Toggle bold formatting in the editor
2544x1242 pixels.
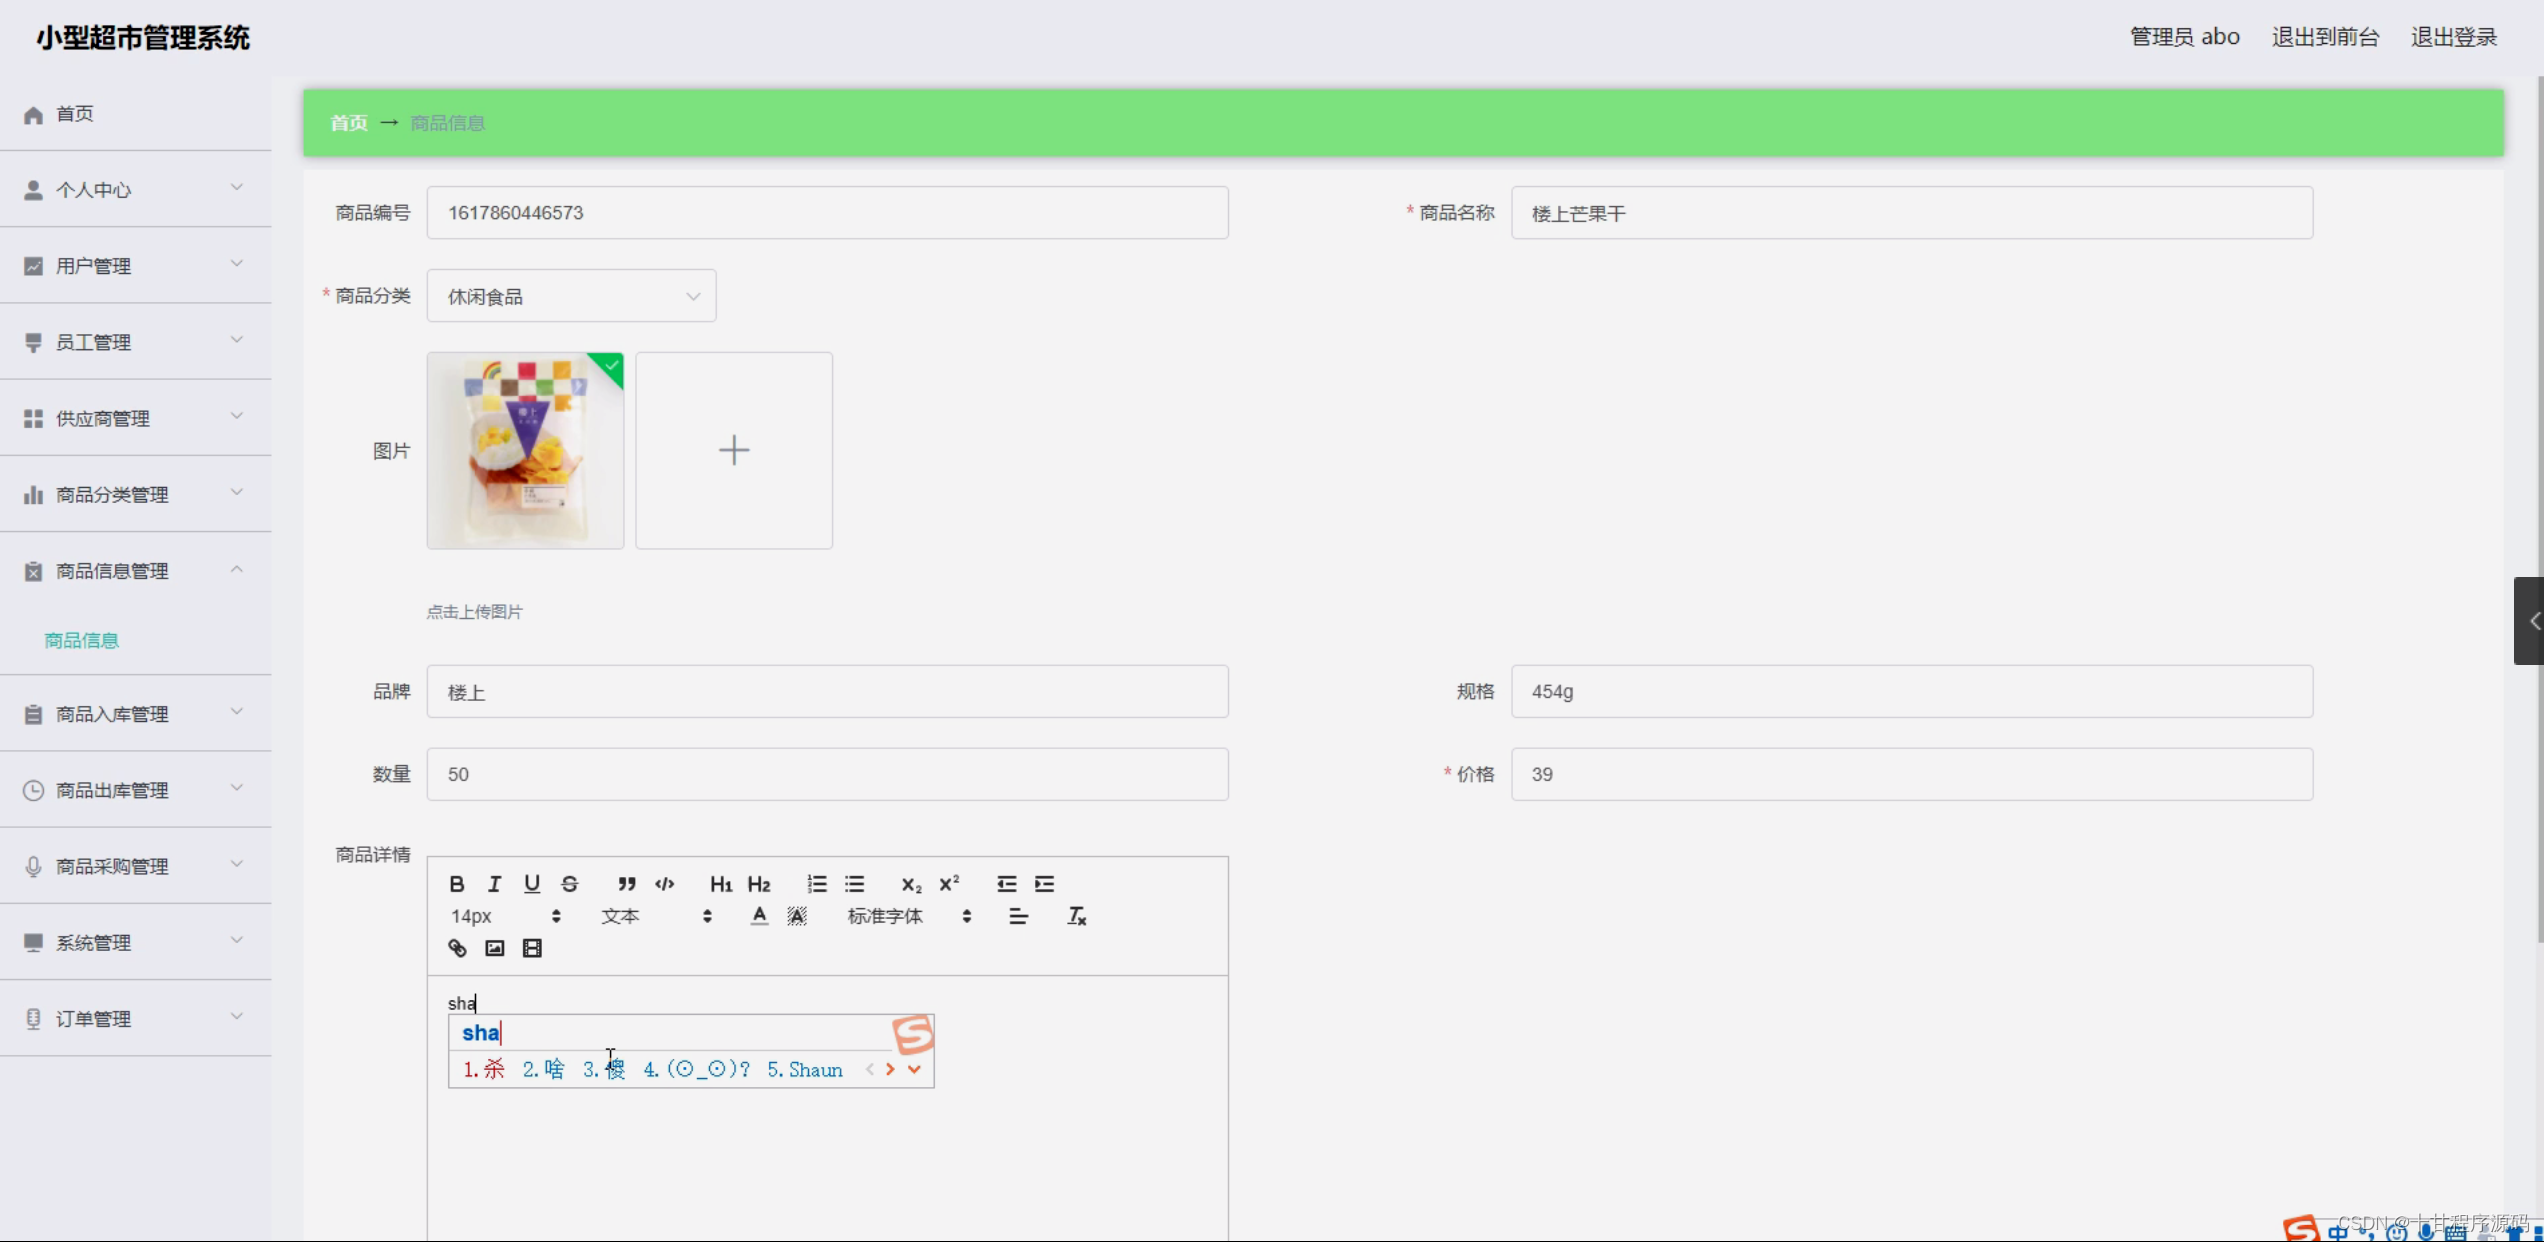pos(457,884)
